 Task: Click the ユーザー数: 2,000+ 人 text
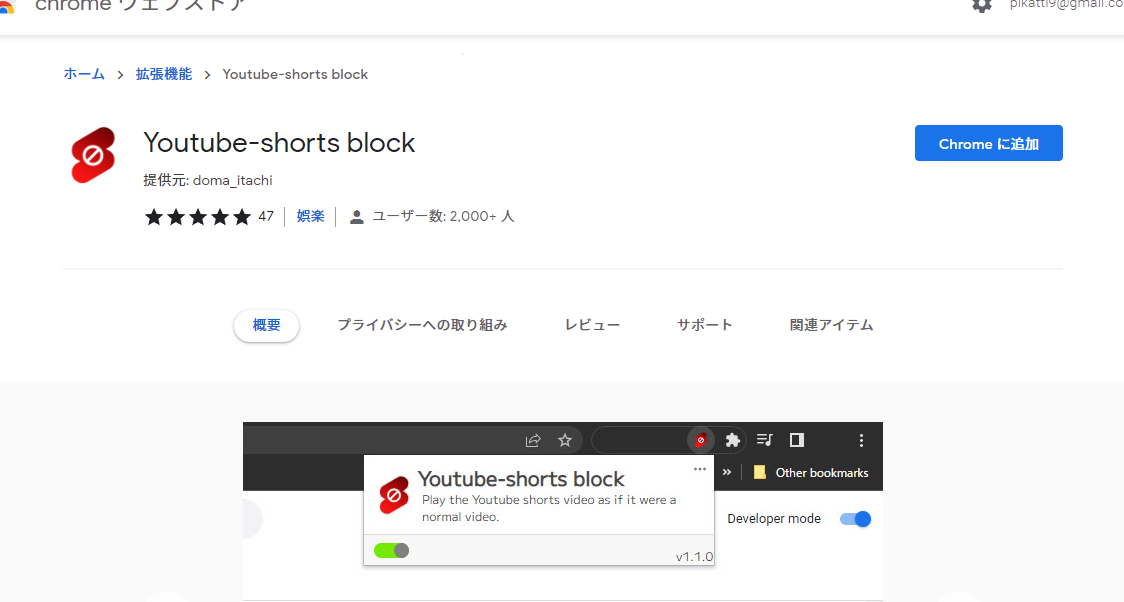pos(443,216)
